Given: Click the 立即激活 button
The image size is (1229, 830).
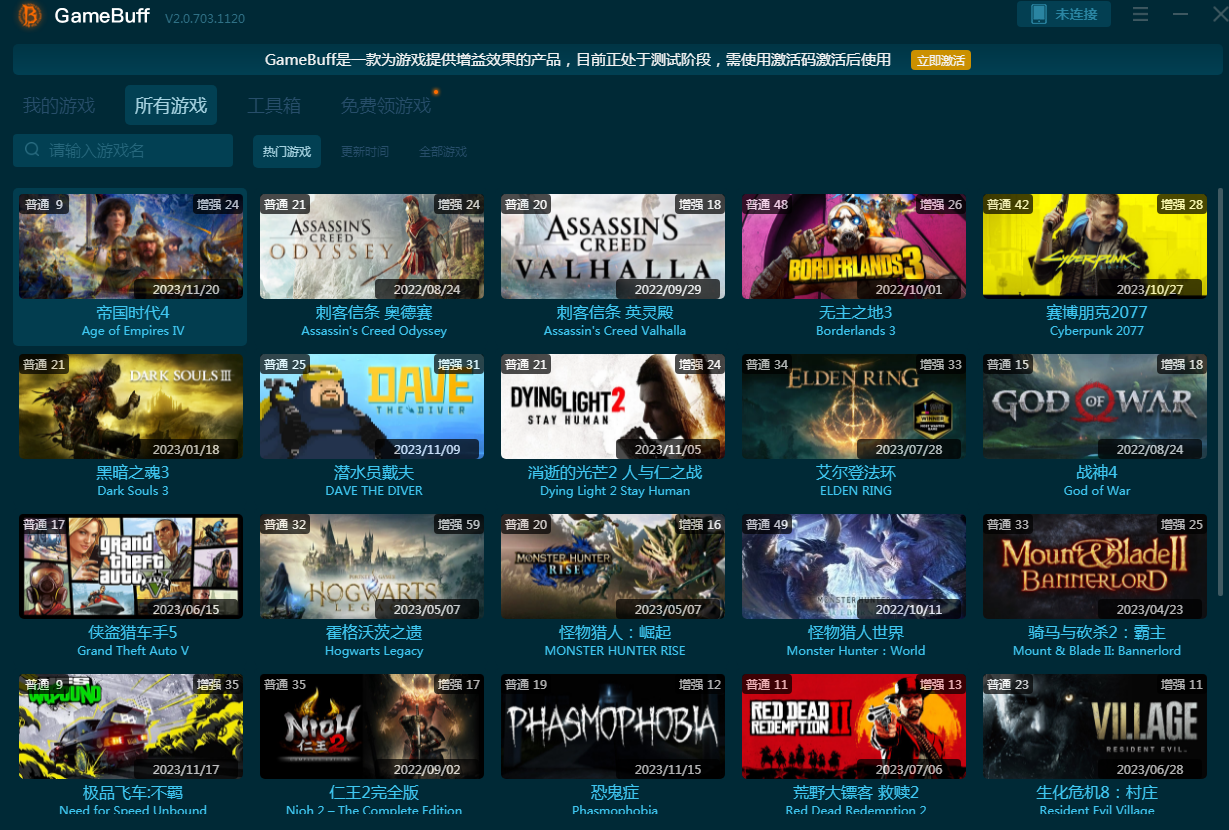Looking at the screenshot, I should click(x=941, y=60).
